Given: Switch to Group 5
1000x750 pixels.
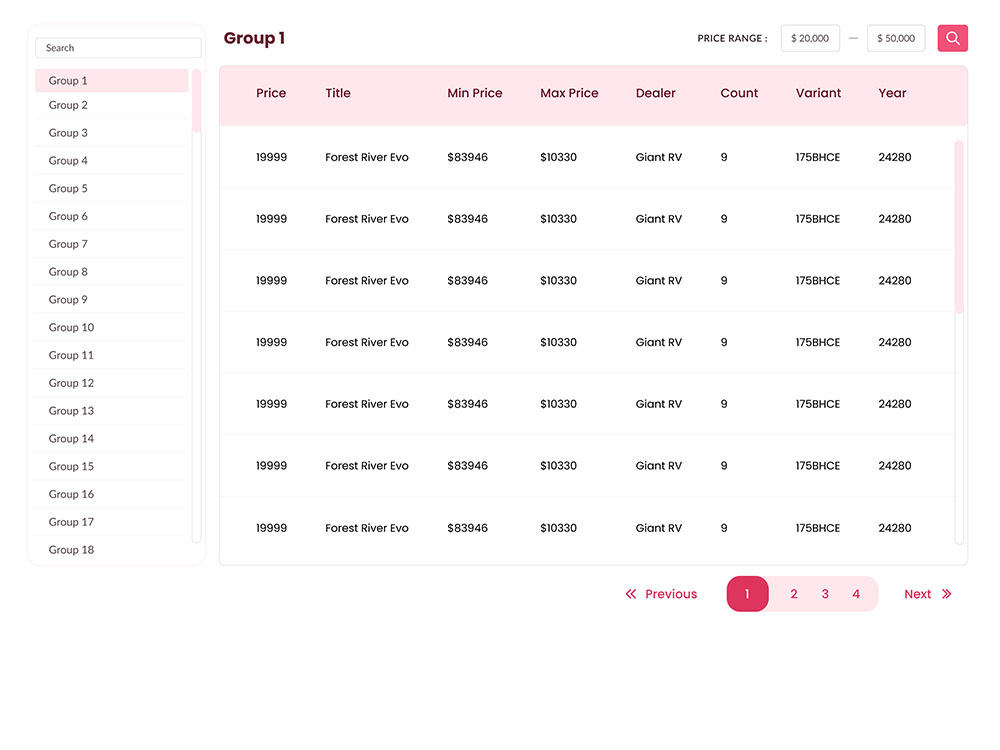Looking at the screenshot, I should [x=112, y=188].
